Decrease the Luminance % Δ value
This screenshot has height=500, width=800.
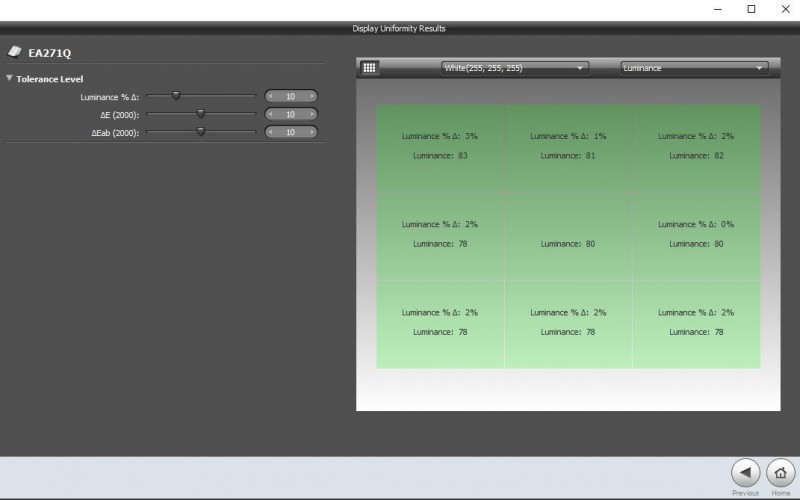tap(270, 96)
